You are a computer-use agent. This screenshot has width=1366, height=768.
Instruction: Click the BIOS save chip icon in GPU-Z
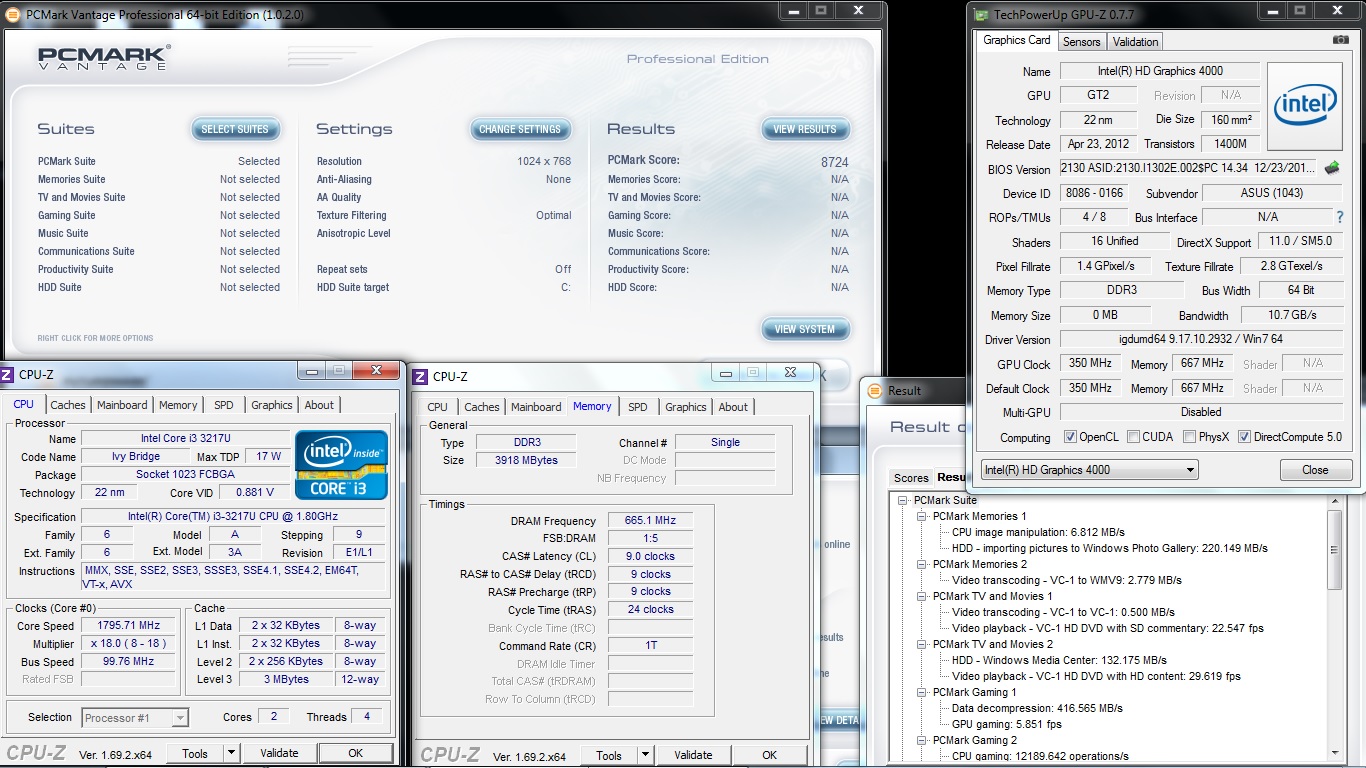[1332, 168]
